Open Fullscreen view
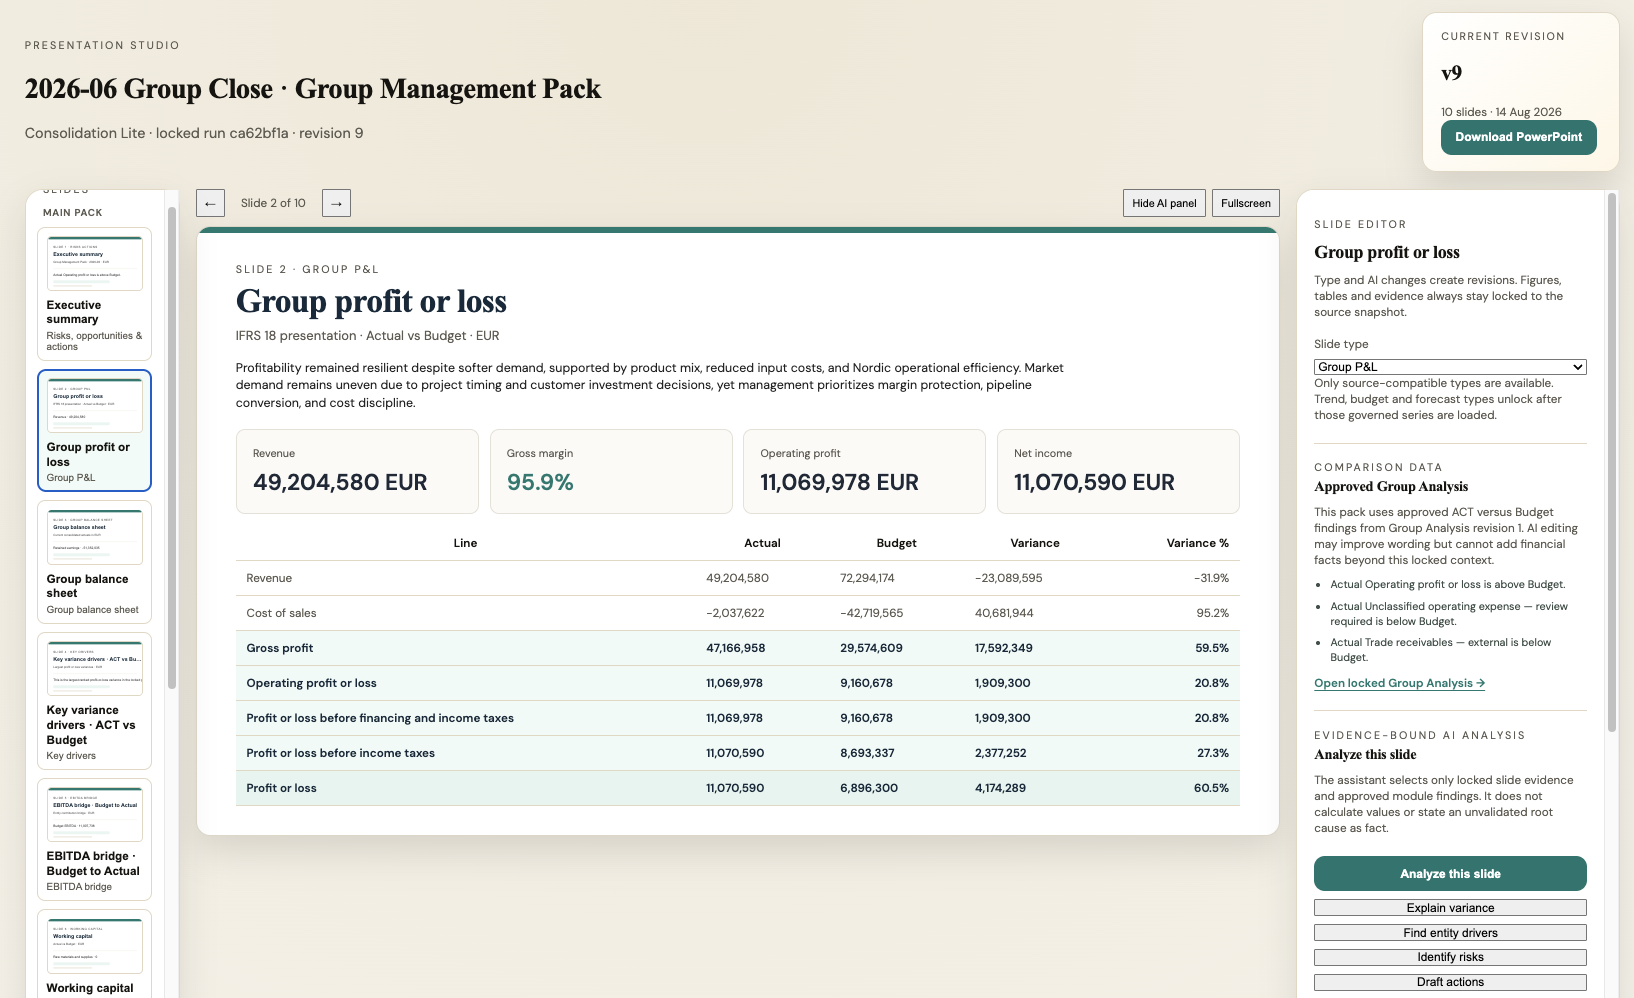Viewport: 1634px width, 998px height. pyautogui.click(x=1245, y=203)
